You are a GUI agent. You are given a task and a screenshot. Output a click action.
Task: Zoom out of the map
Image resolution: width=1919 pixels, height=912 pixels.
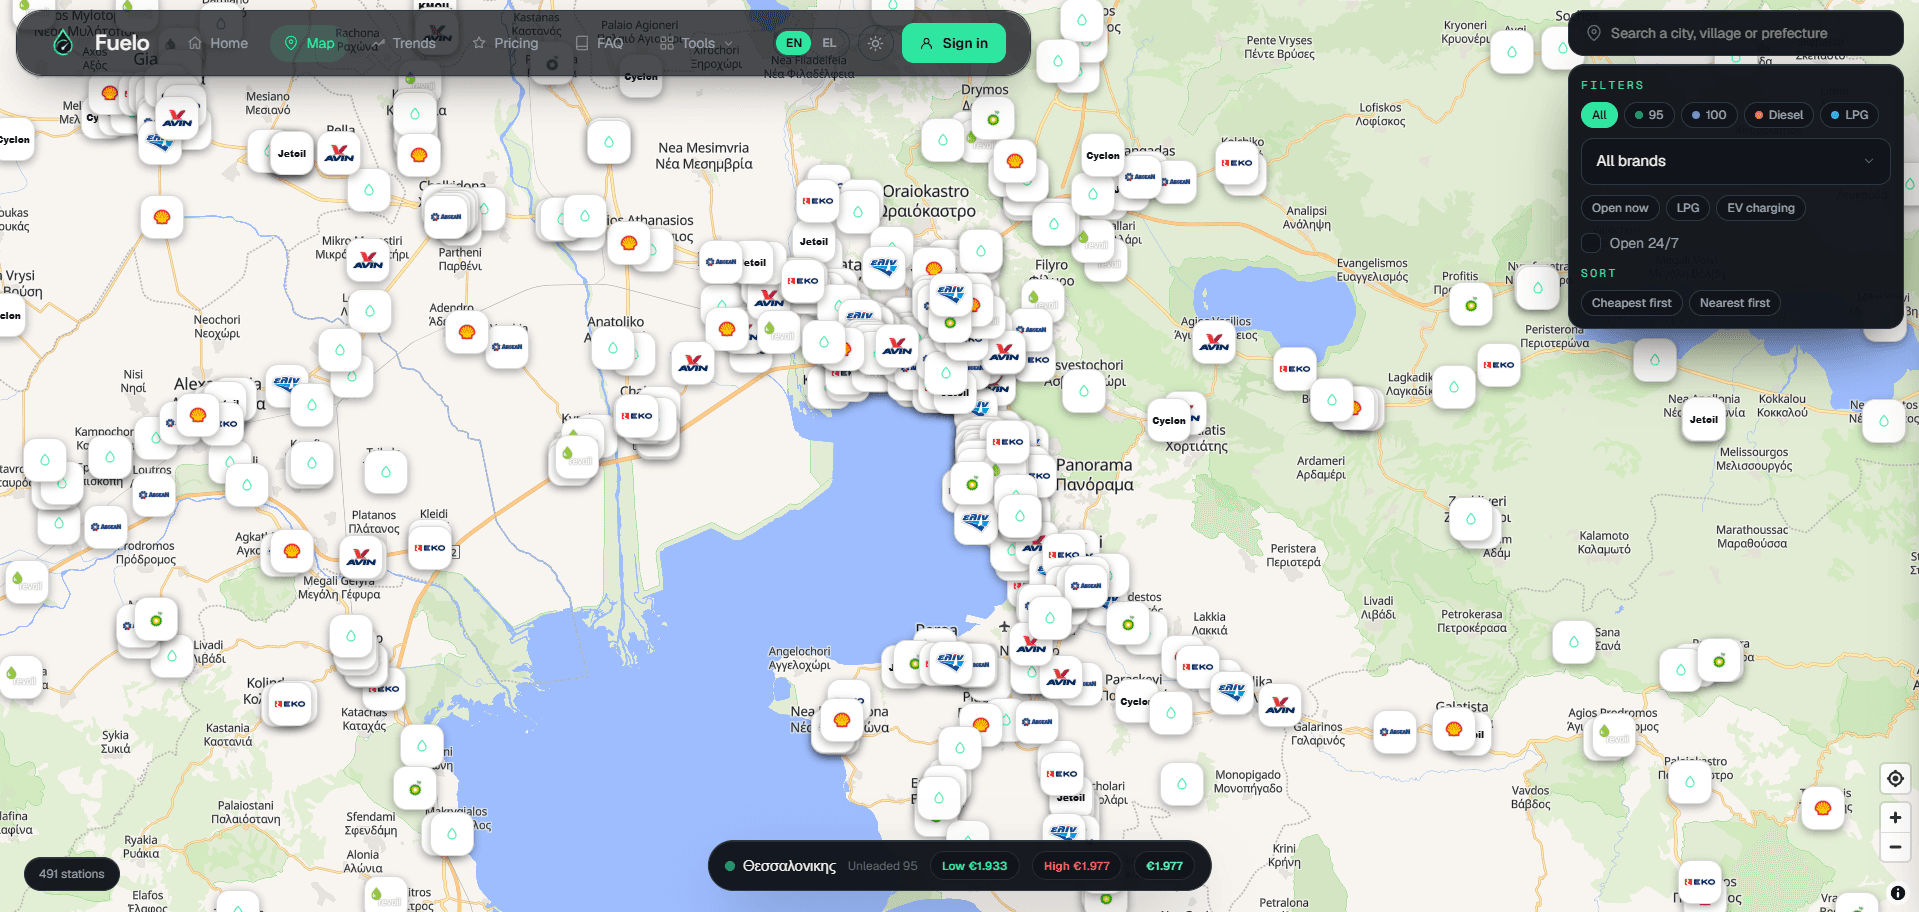point(1895,847)
